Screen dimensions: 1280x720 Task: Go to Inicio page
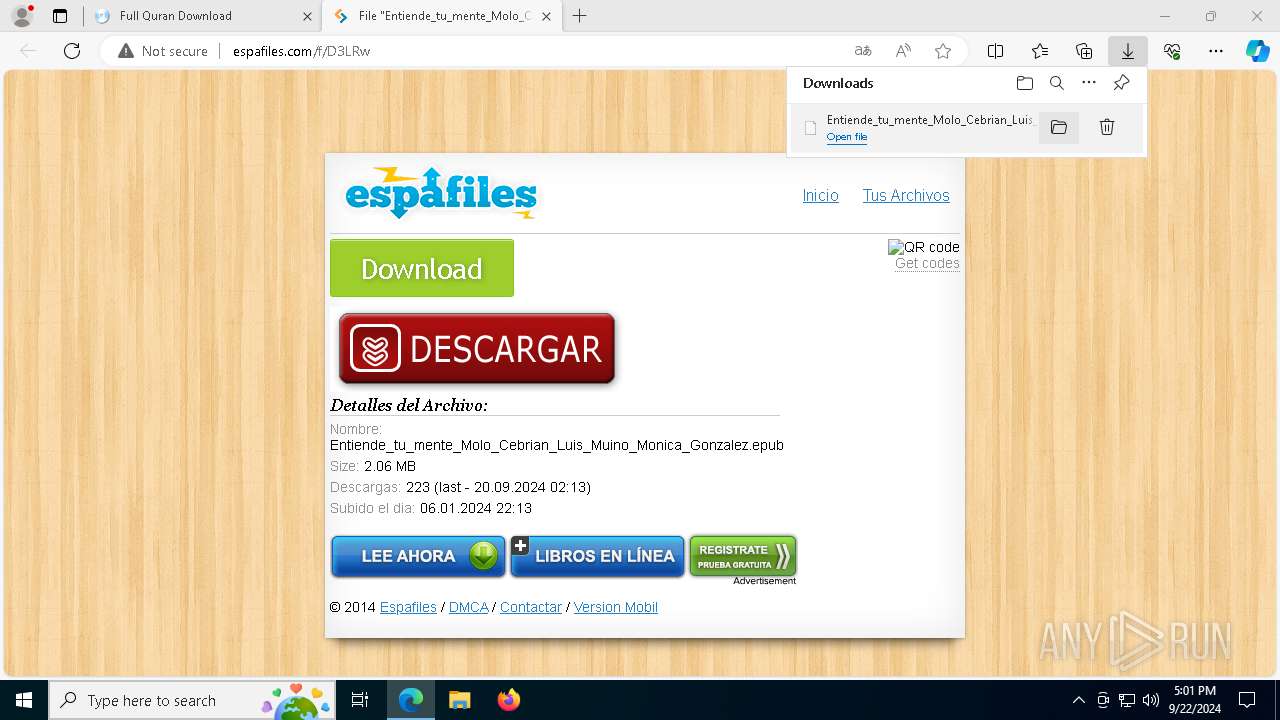pyautogui.click(x=821, y=195)
